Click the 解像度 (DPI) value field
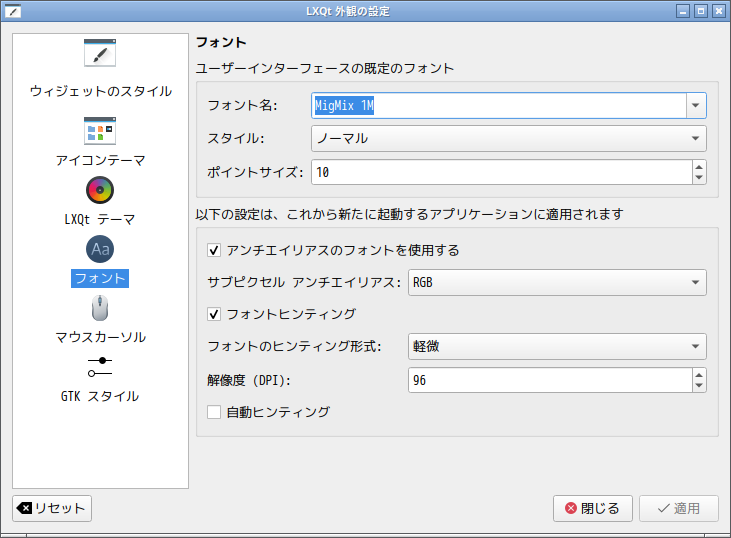Viewport: 731px width, 538px height. (550, 380)
